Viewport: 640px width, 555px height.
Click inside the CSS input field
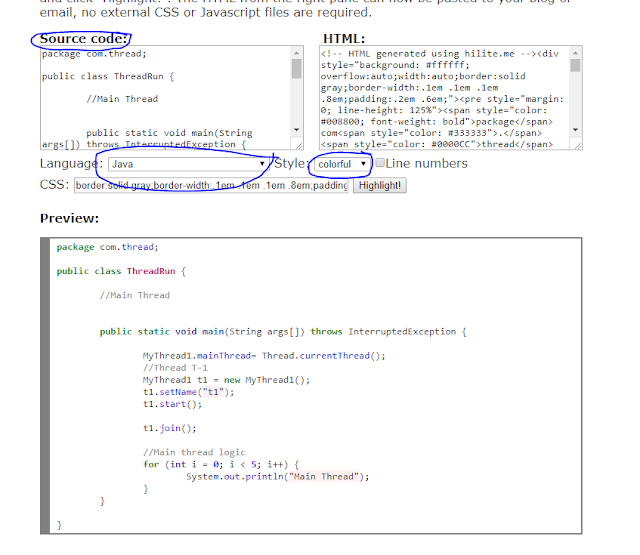[211, 186]
